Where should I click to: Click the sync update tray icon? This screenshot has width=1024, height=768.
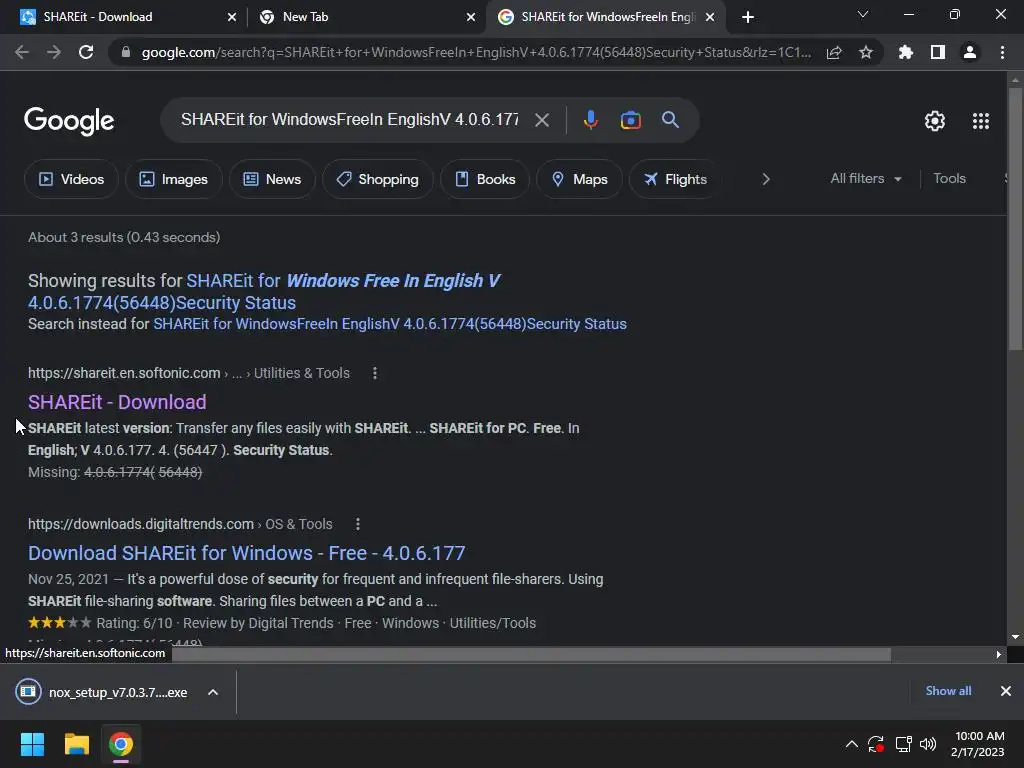point(876,744)
